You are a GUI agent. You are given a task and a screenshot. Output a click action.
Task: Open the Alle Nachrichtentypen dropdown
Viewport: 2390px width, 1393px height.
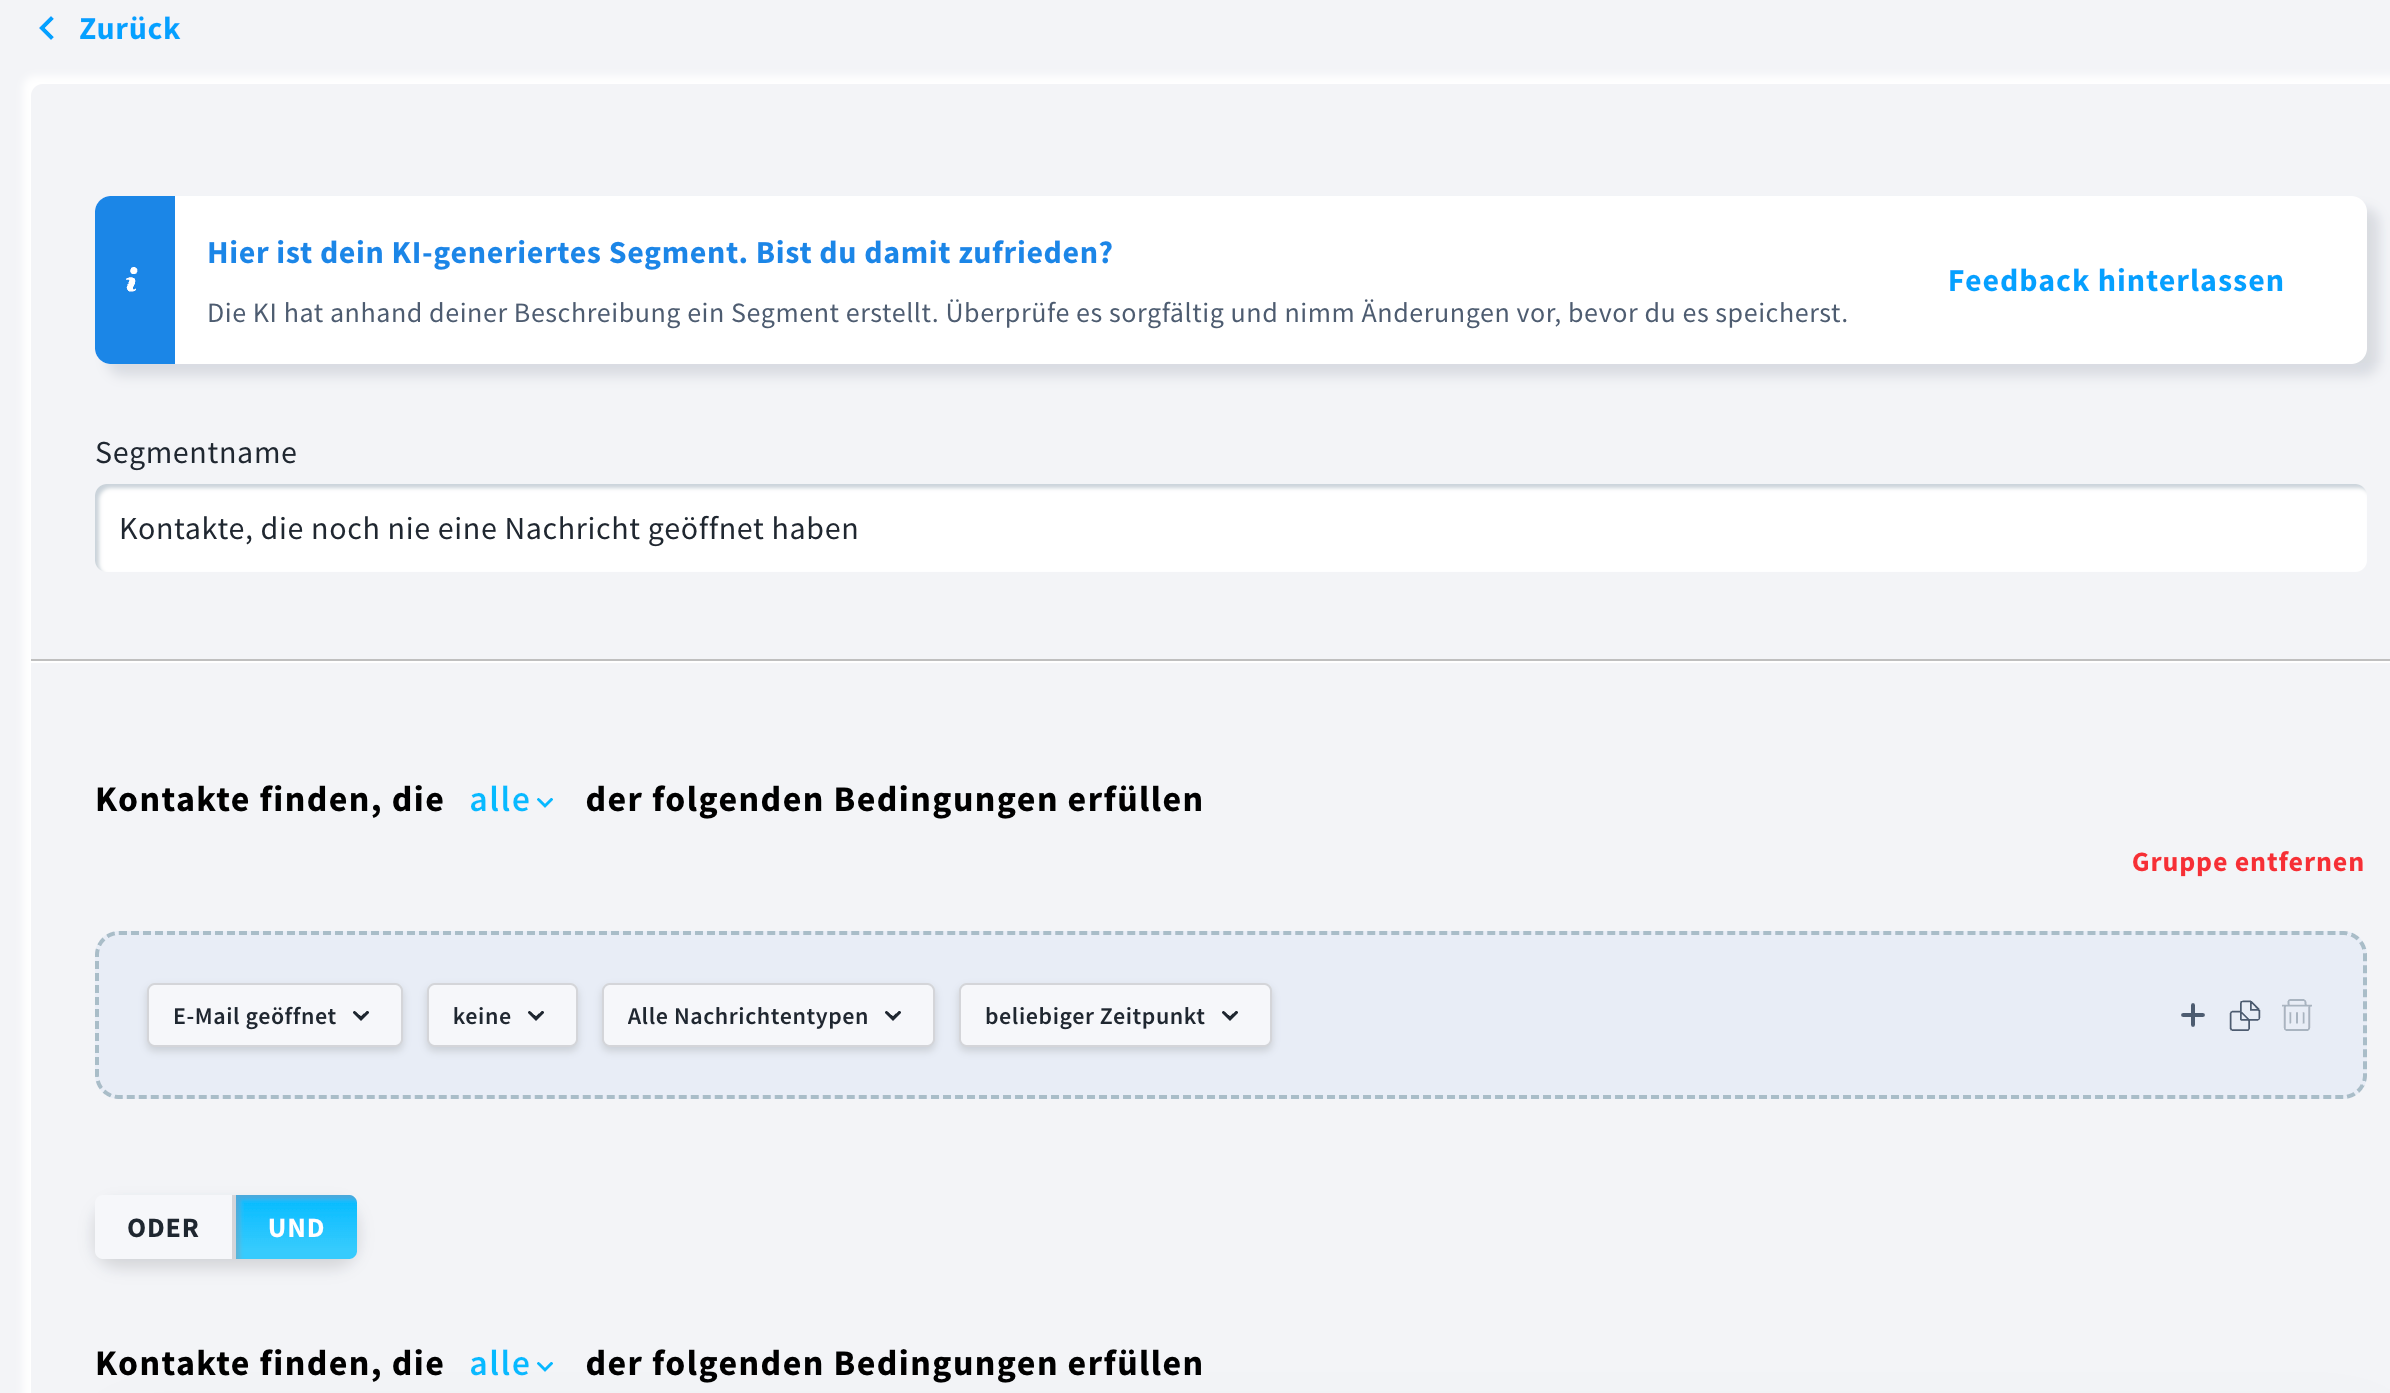(766, 1015)
